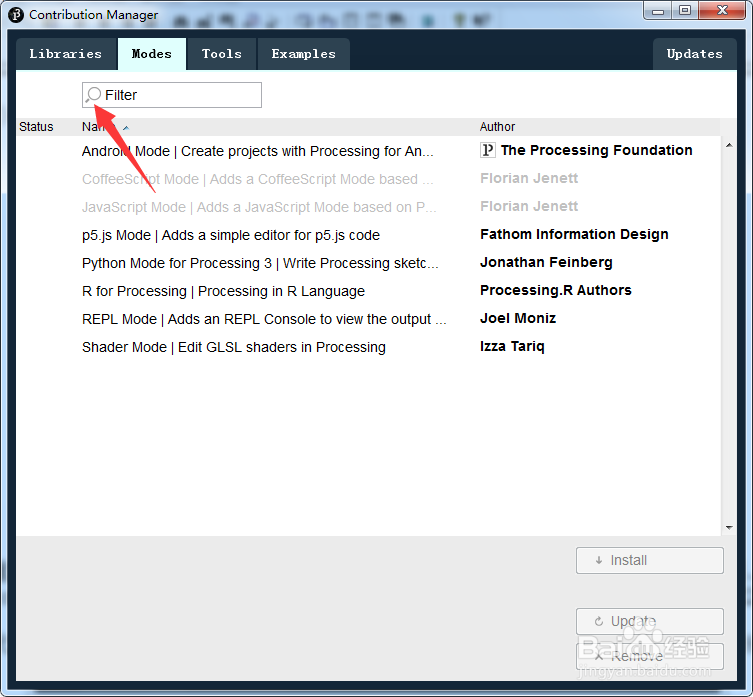
Task: Click the scrollbar down arrow
Action: point(729,527)
